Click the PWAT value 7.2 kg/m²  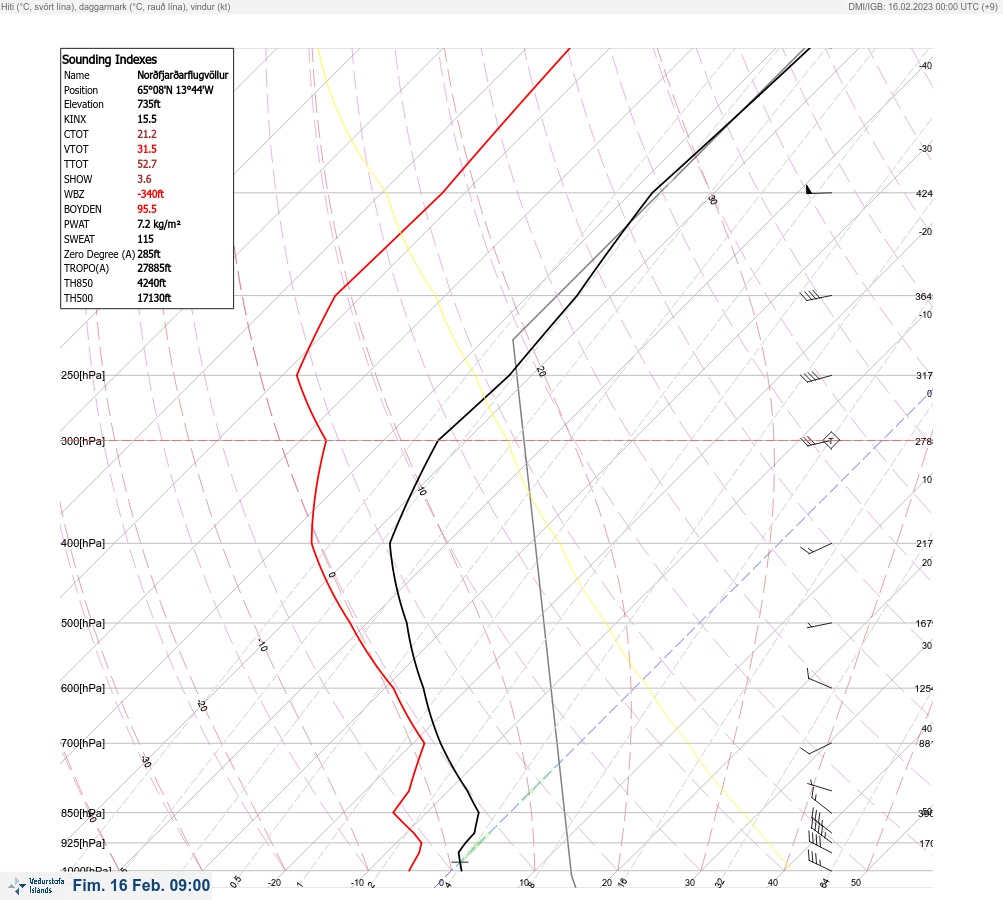[x=159, y=224]
